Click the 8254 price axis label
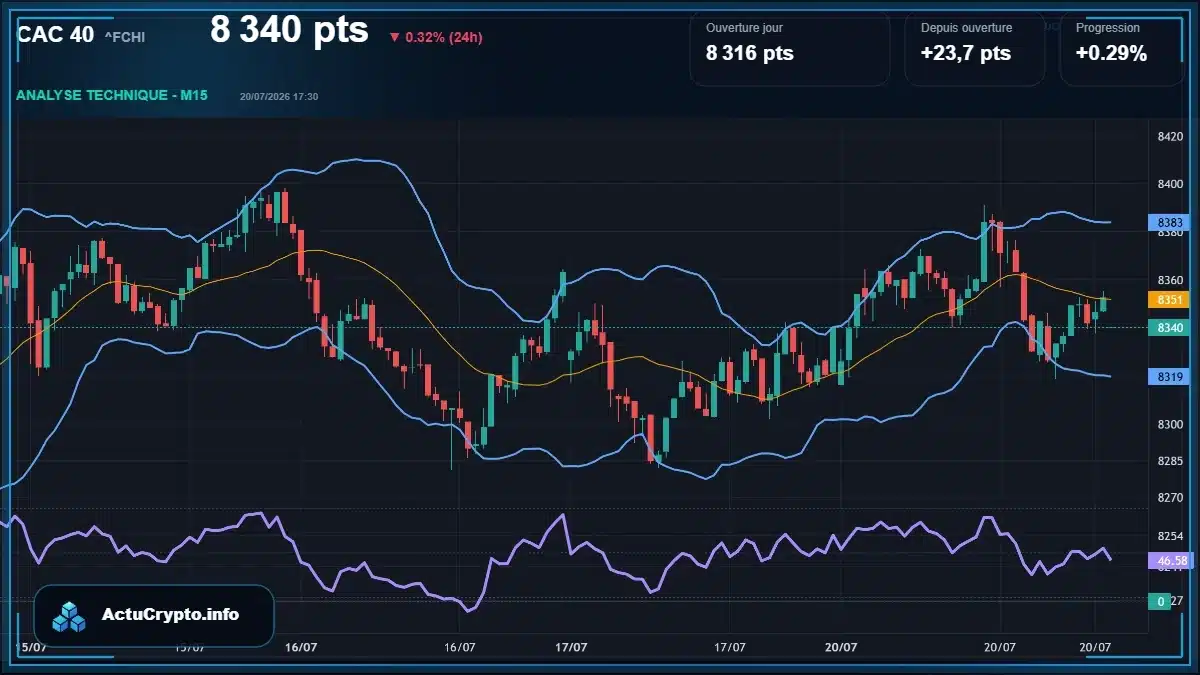 1170,536
